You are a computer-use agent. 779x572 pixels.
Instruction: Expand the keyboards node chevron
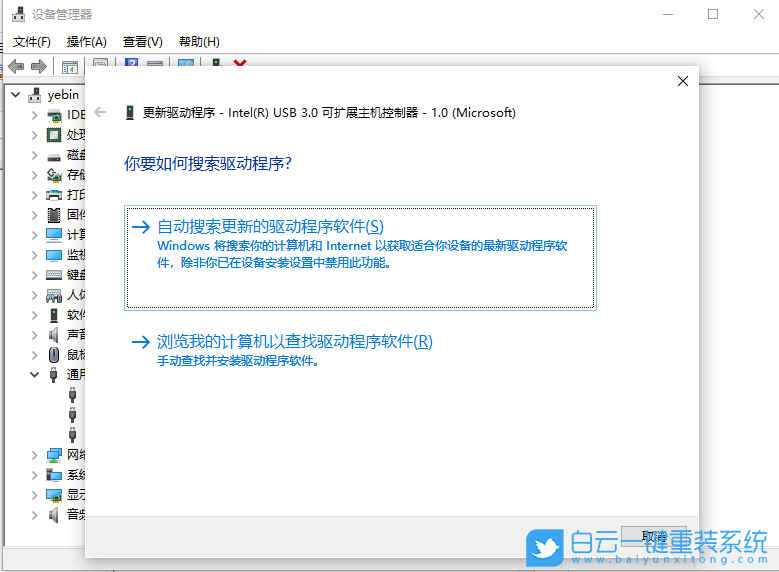[x=34, y=275]
